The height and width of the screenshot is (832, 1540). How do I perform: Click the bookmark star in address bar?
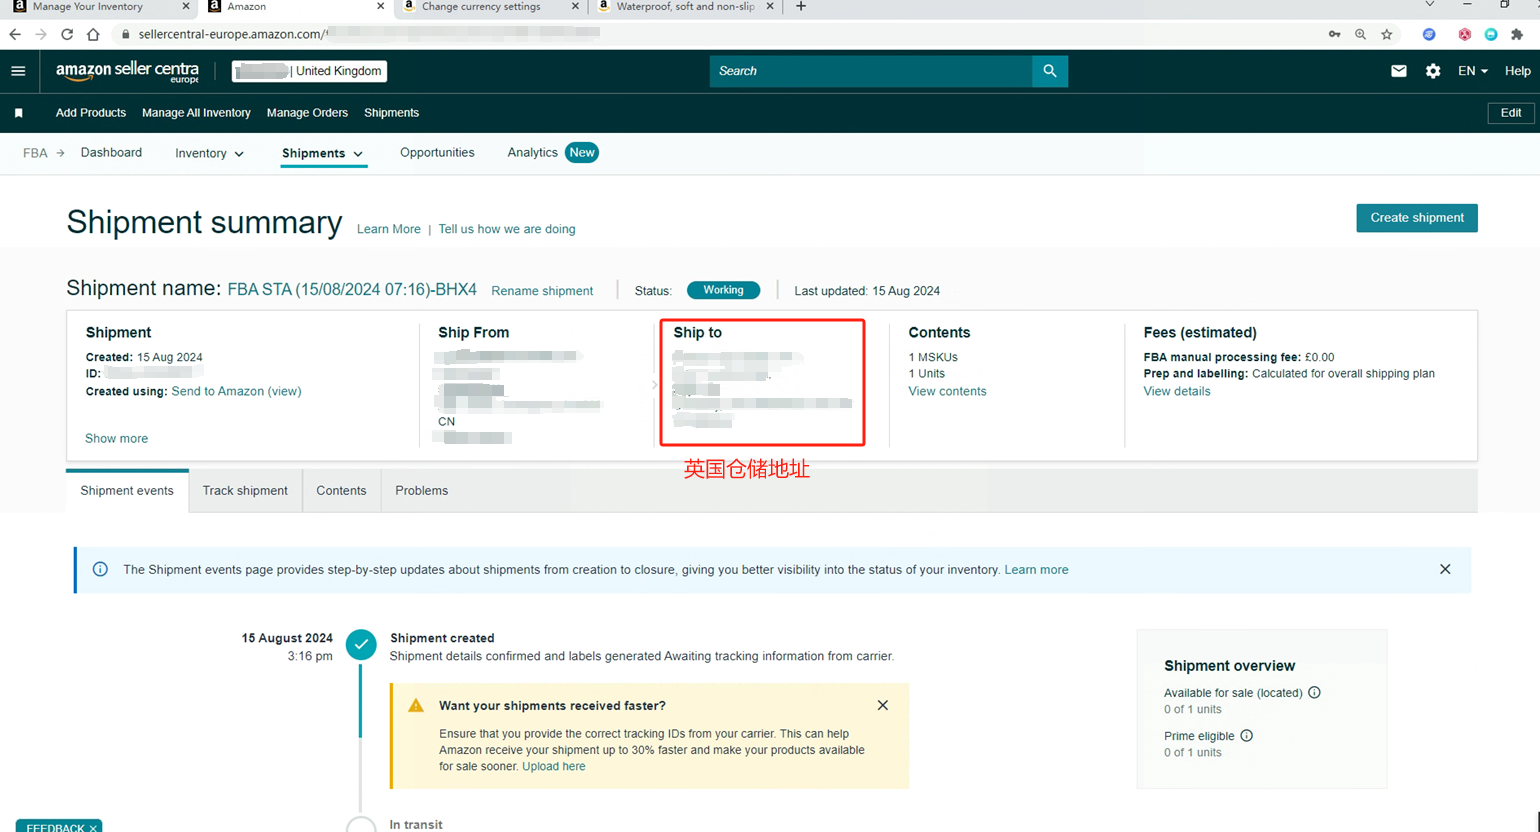pyautogui.click(x=1387, y=34)
